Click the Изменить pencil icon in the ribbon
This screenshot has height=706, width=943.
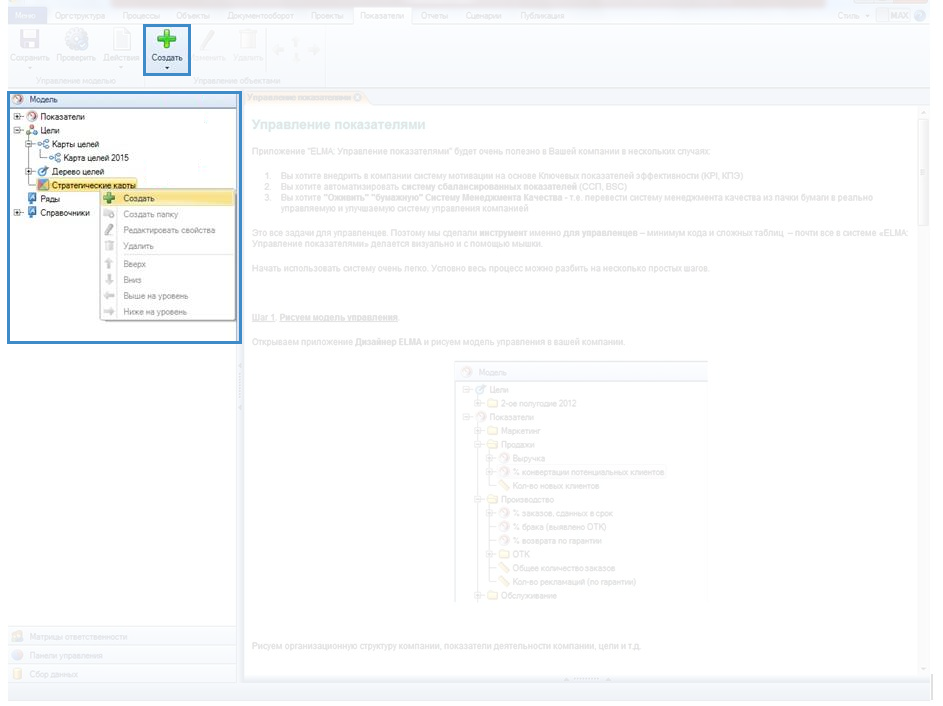207,40
